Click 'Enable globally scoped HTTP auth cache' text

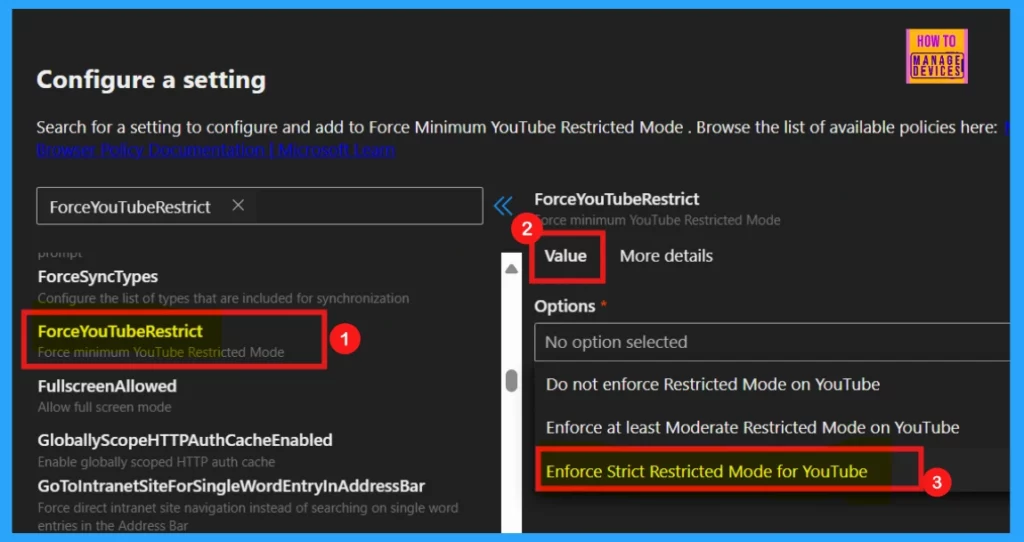pyautogui.click(x=156, y=462)
